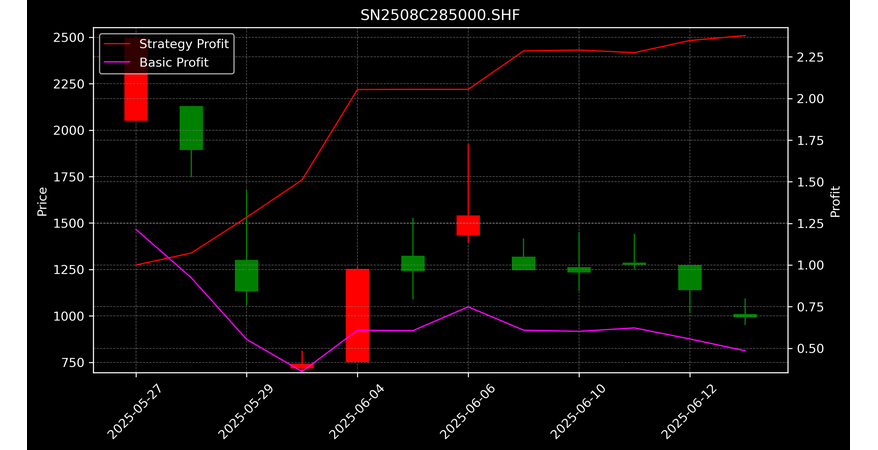Click the Profit axis label
Screen dimensions: 878x450
(835, 201)
